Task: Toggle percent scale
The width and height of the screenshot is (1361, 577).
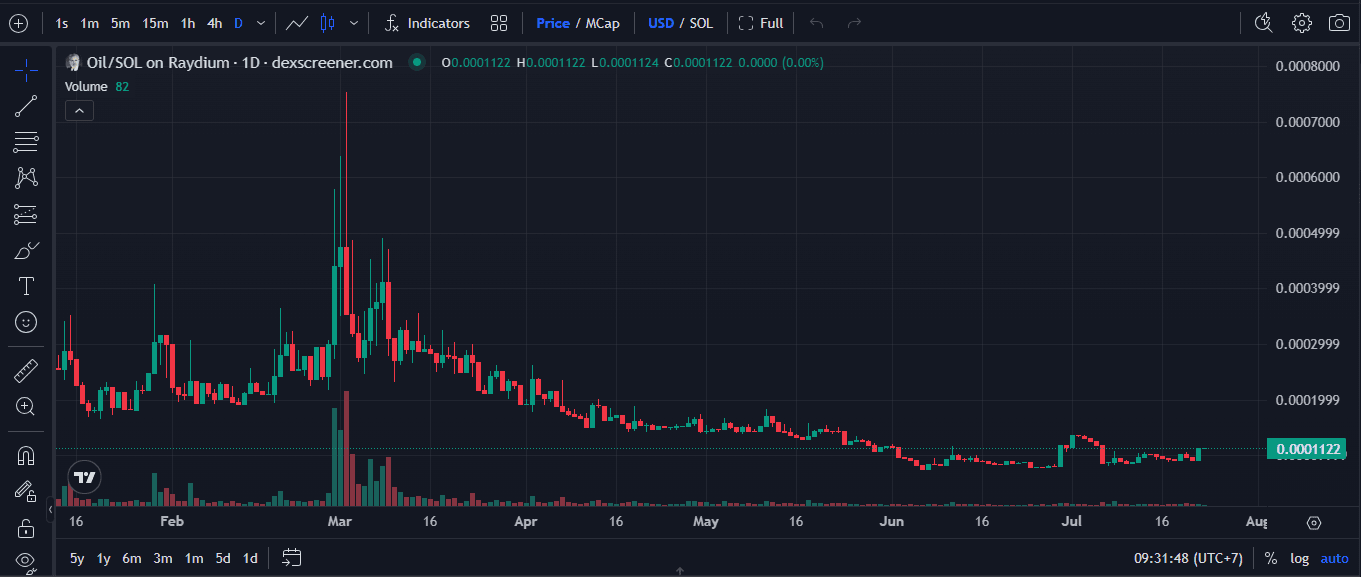Action: (1271, 558)
